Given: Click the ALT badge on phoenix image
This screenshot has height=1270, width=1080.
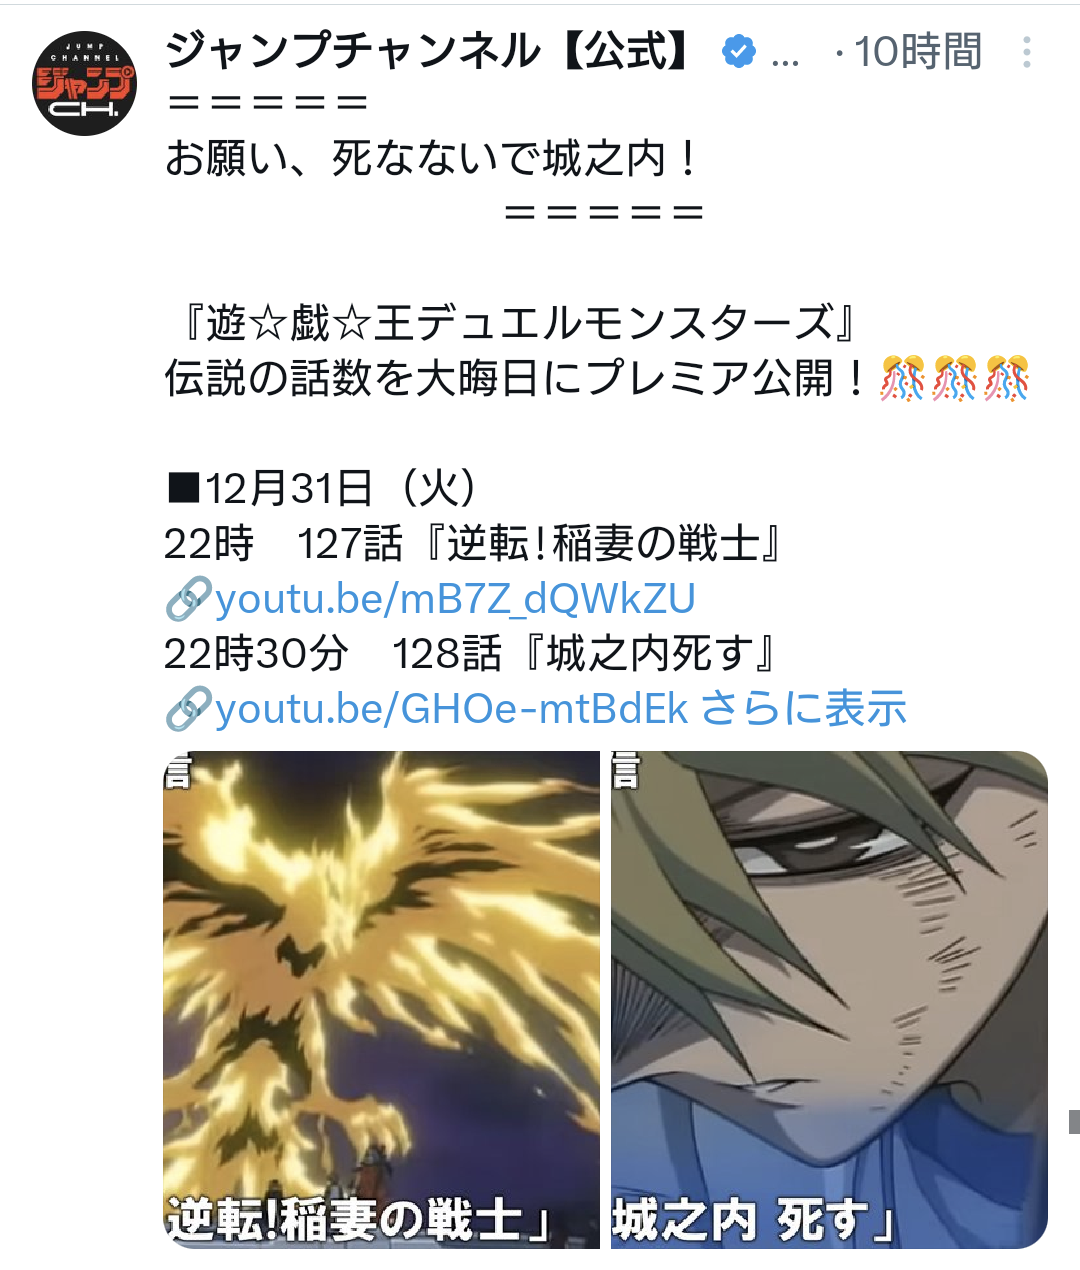Looking at the screenshot, I should click(178, 771).
